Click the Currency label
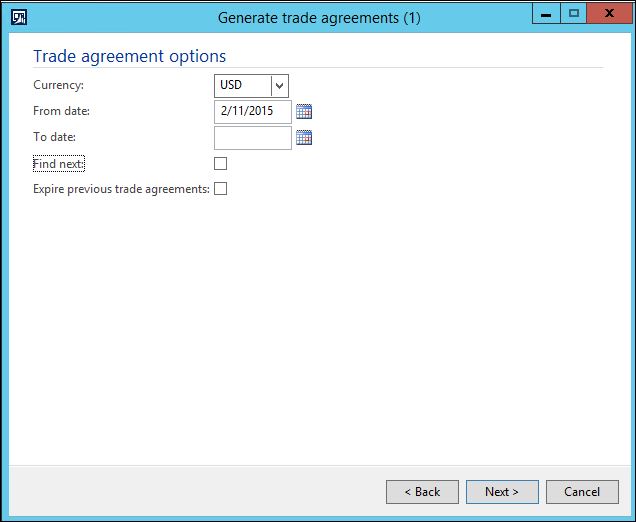This screenshot has height=522, width=636. 59,86
